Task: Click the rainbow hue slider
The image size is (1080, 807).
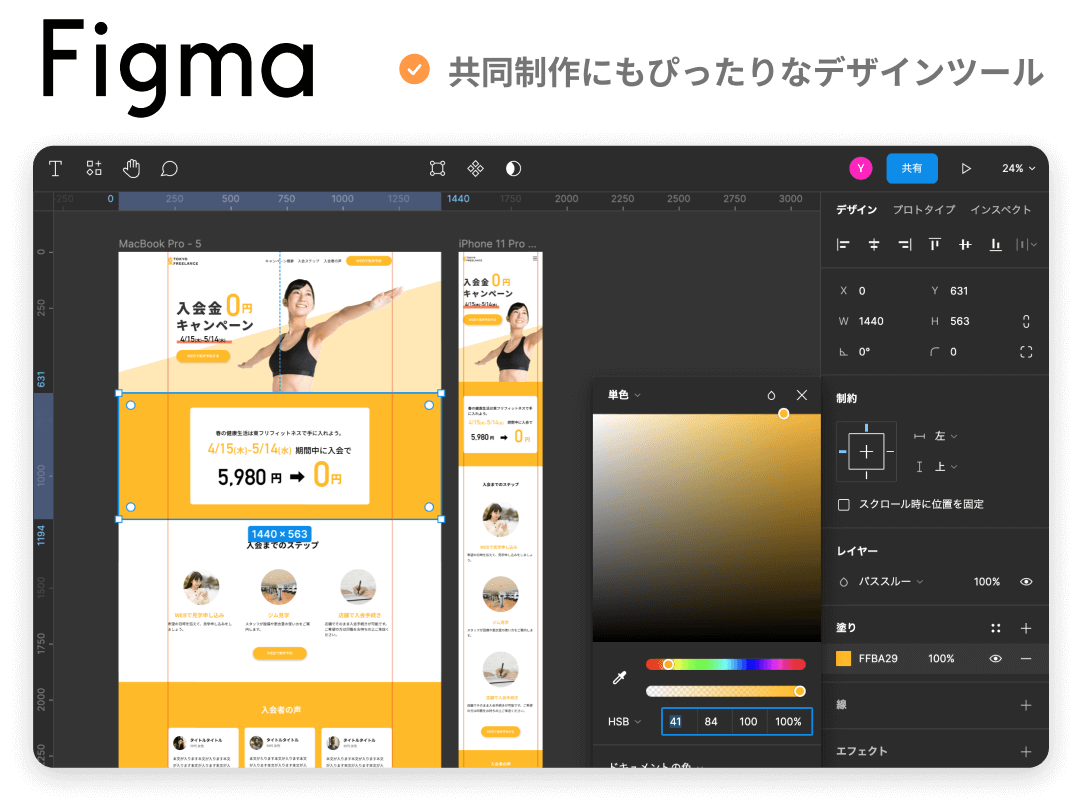Action: coord(725,664)
